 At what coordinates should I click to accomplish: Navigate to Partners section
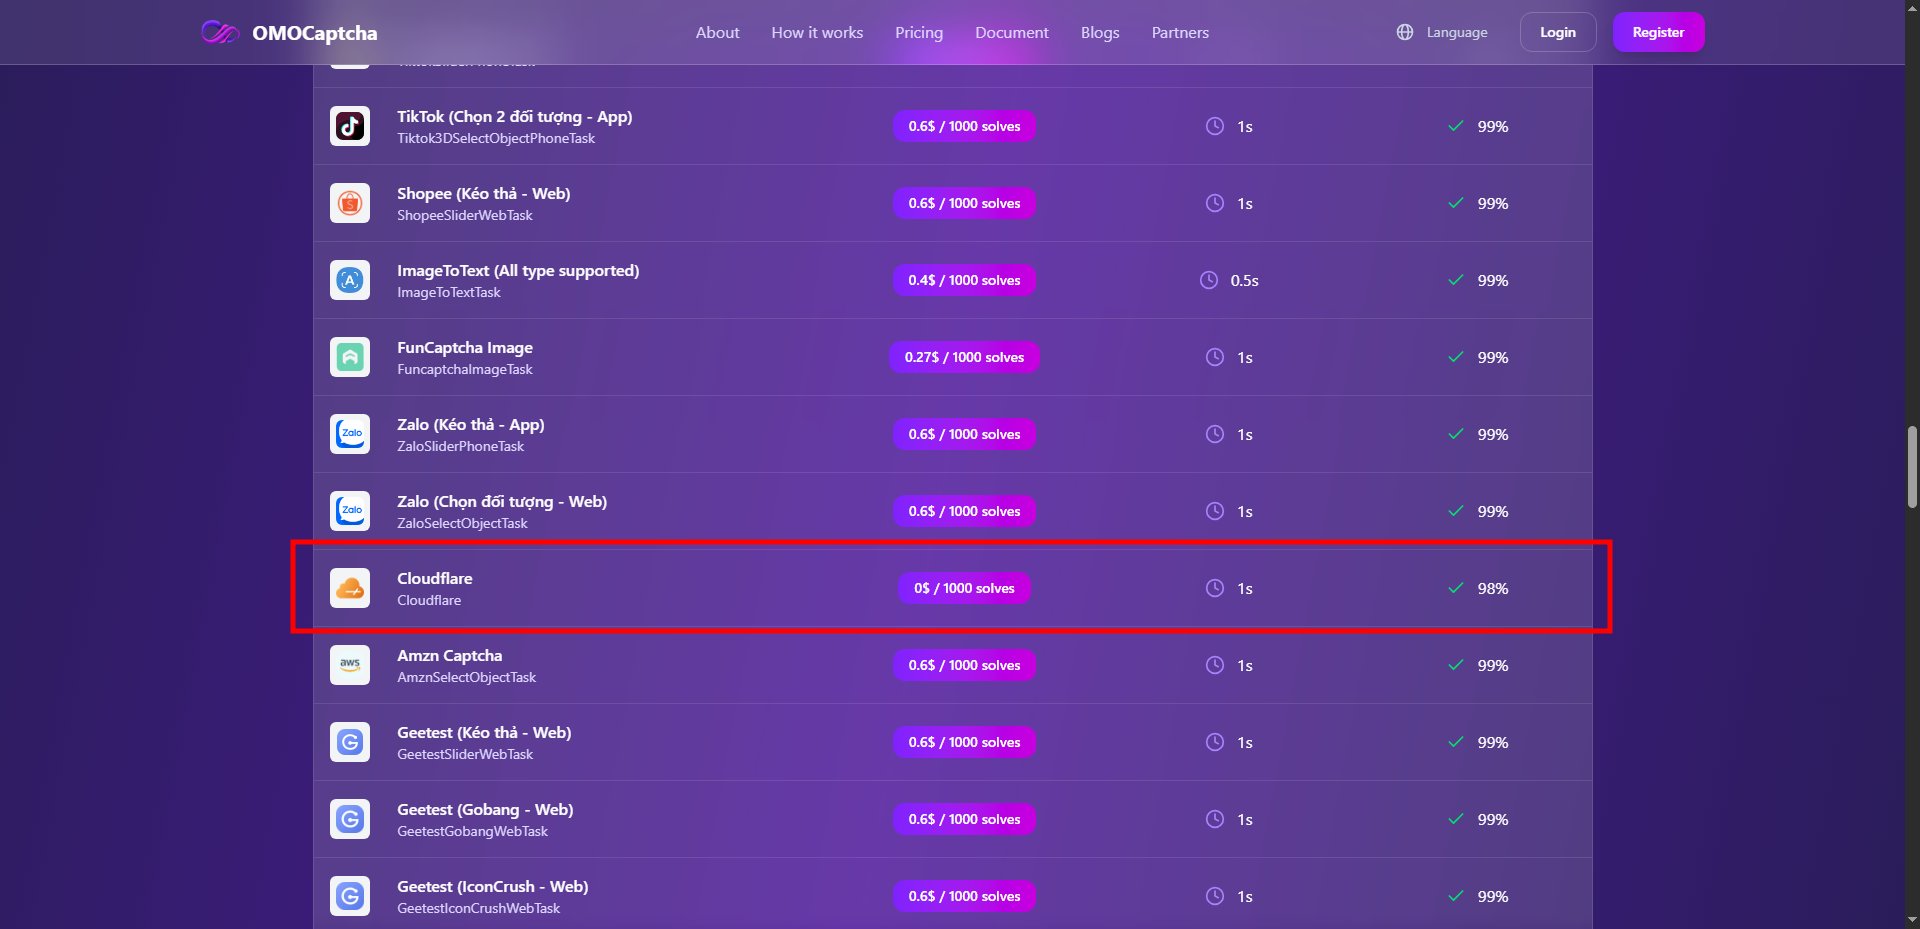pyautogui.click(x=1180, y=32)
